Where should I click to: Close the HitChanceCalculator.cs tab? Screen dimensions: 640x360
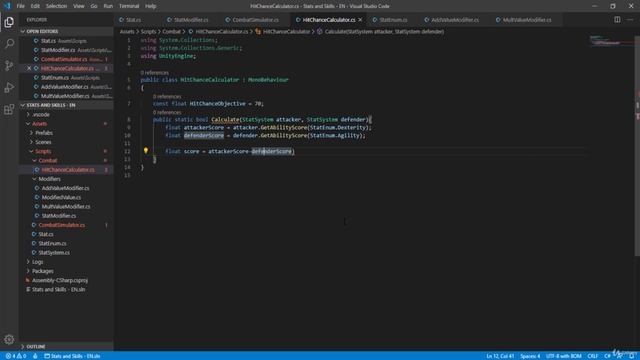(360, 20)
